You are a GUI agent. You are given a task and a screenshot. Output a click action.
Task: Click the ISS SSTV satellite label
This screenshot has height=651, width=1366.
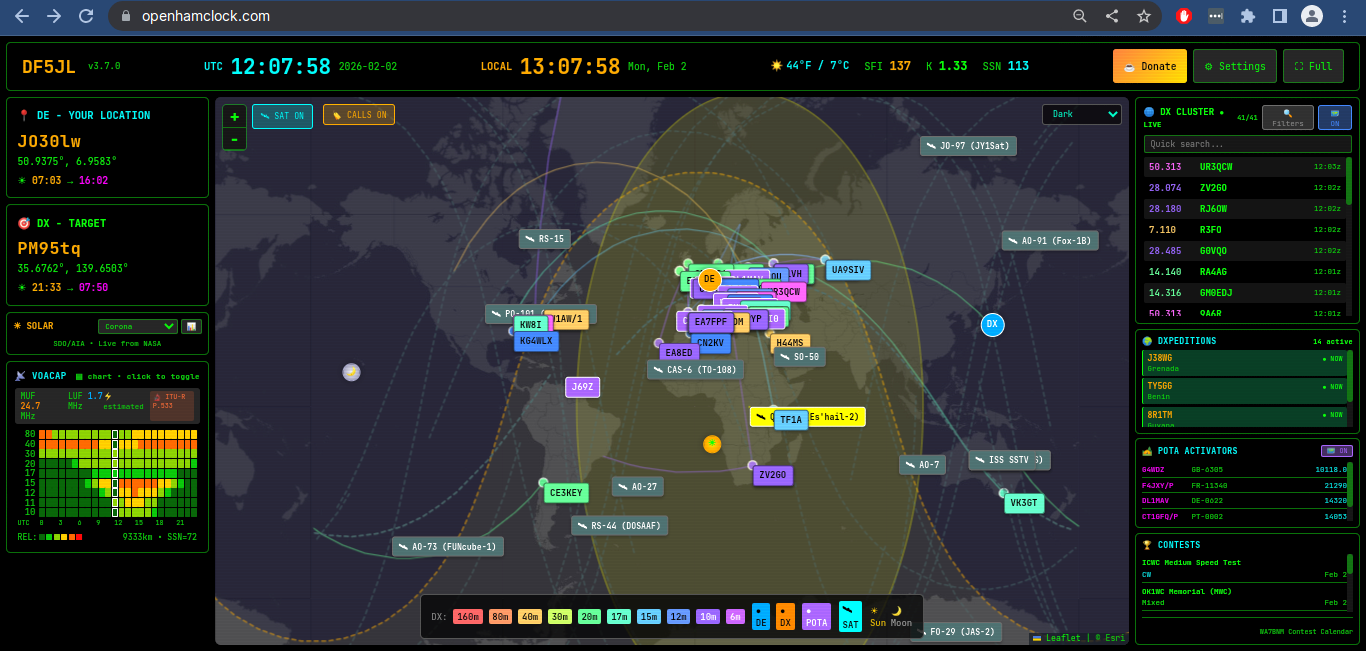click(x=1009, y=460)
